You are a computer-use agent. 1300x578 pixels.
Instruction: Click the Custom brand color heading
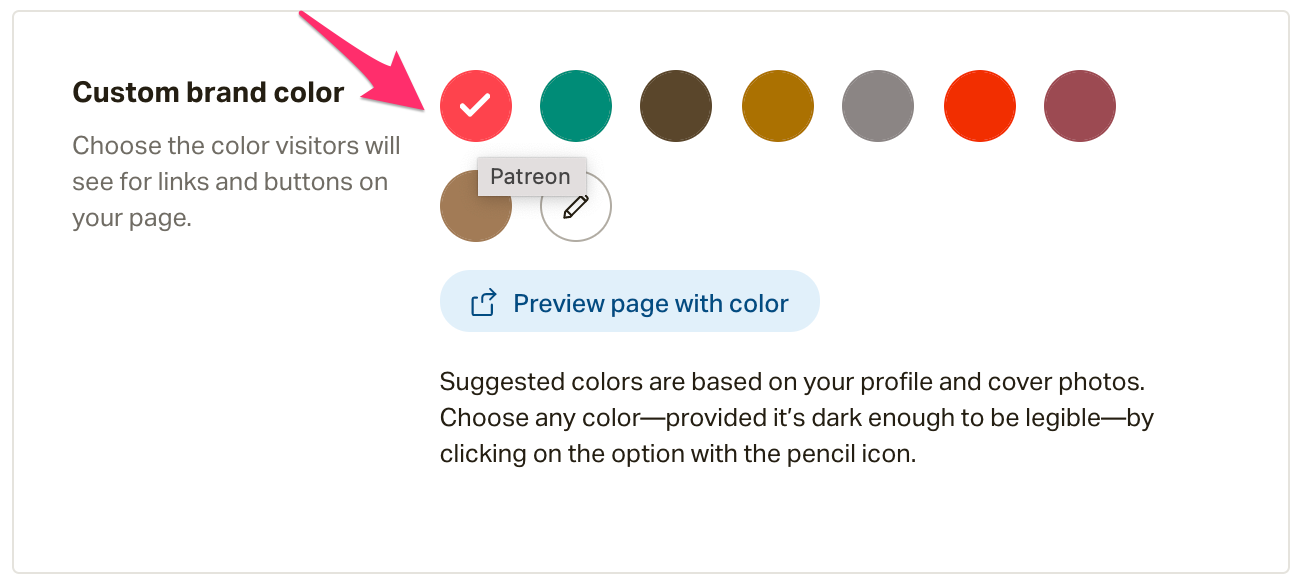208,93
